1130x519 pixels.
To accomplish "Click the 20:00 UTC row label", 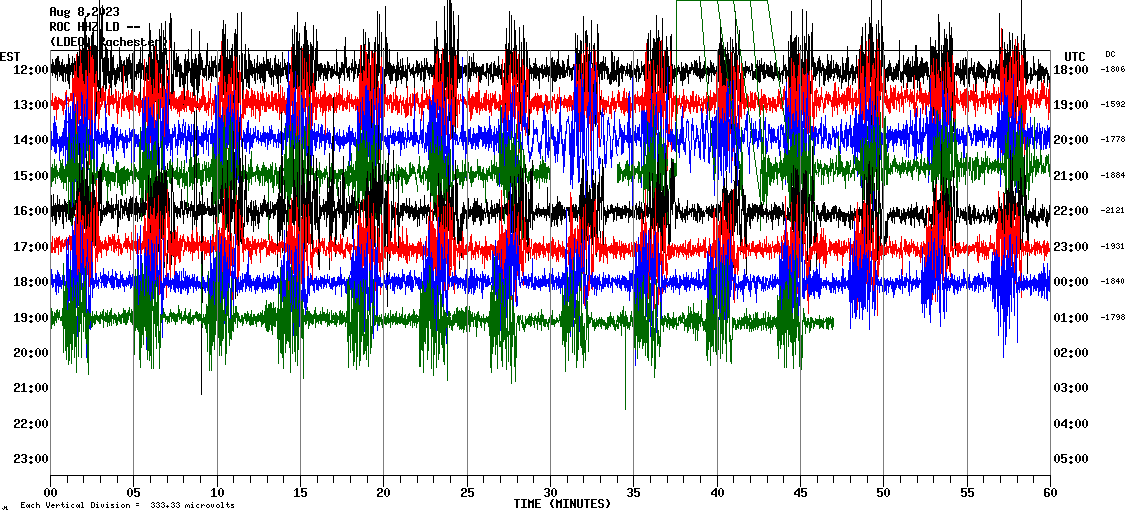I will pyautogui.click(x=1075, y=140).
